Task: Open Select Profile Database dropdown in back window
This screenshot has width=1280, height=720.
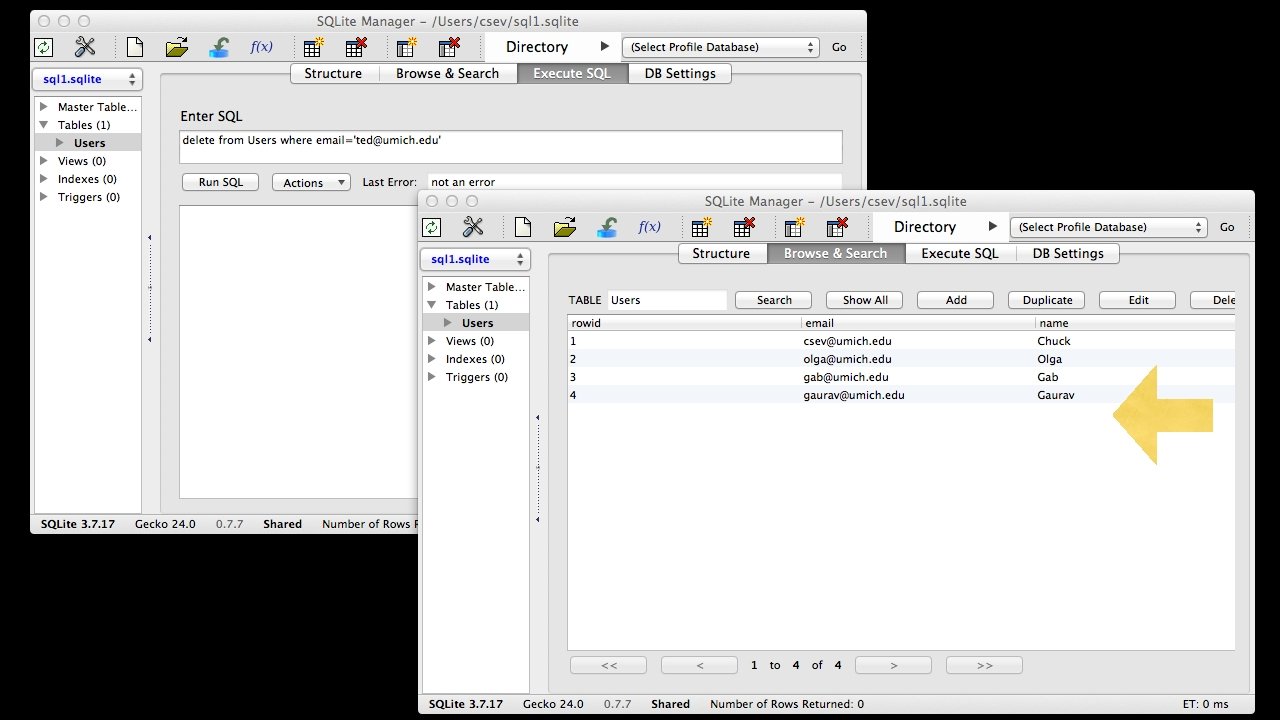Action: (x=721, y=47)
